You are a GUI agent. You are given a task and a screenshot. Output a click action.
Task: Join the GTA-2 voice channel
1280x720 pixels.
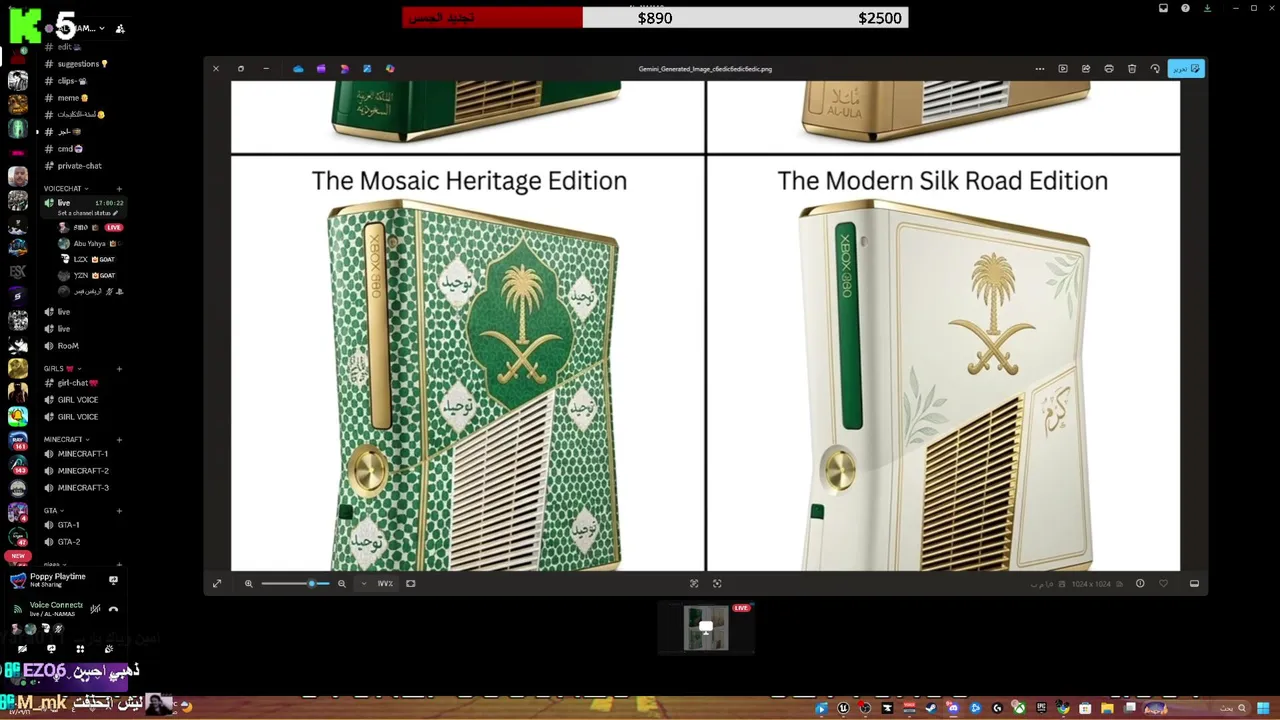point(68,542)
